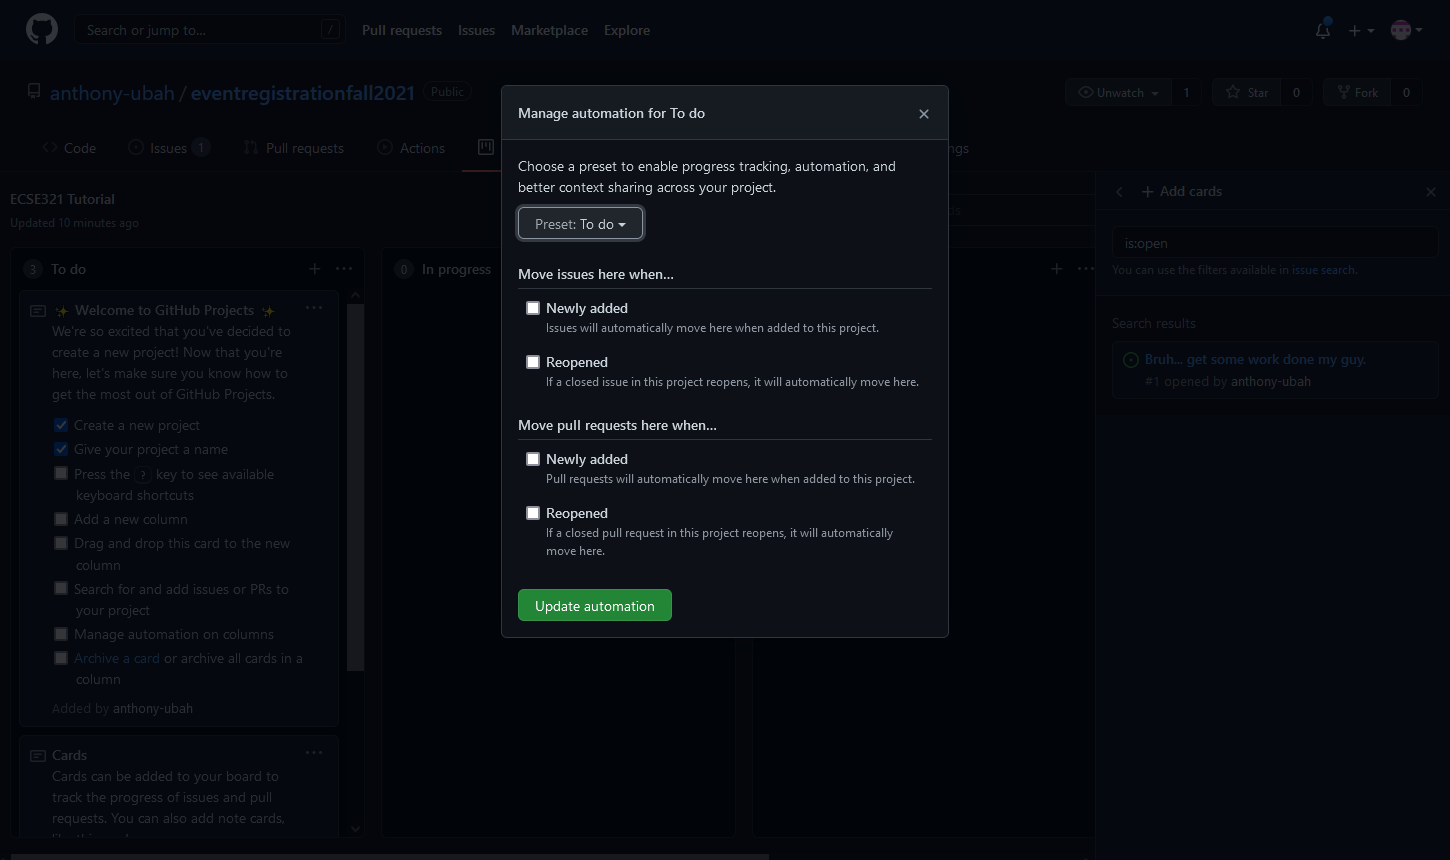The image size is (1450, 860).
Task: Open the user avatar menu
Action: point(1405,30)
